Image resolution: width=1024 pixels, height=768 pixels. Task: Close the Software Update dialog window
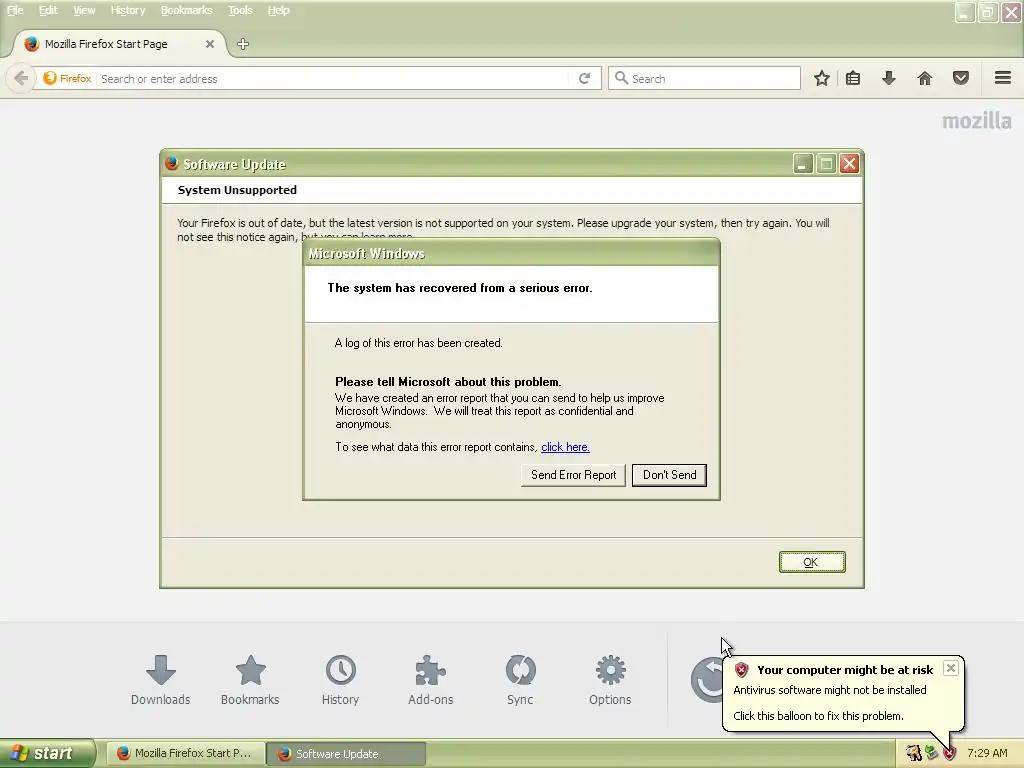(849, 164)
